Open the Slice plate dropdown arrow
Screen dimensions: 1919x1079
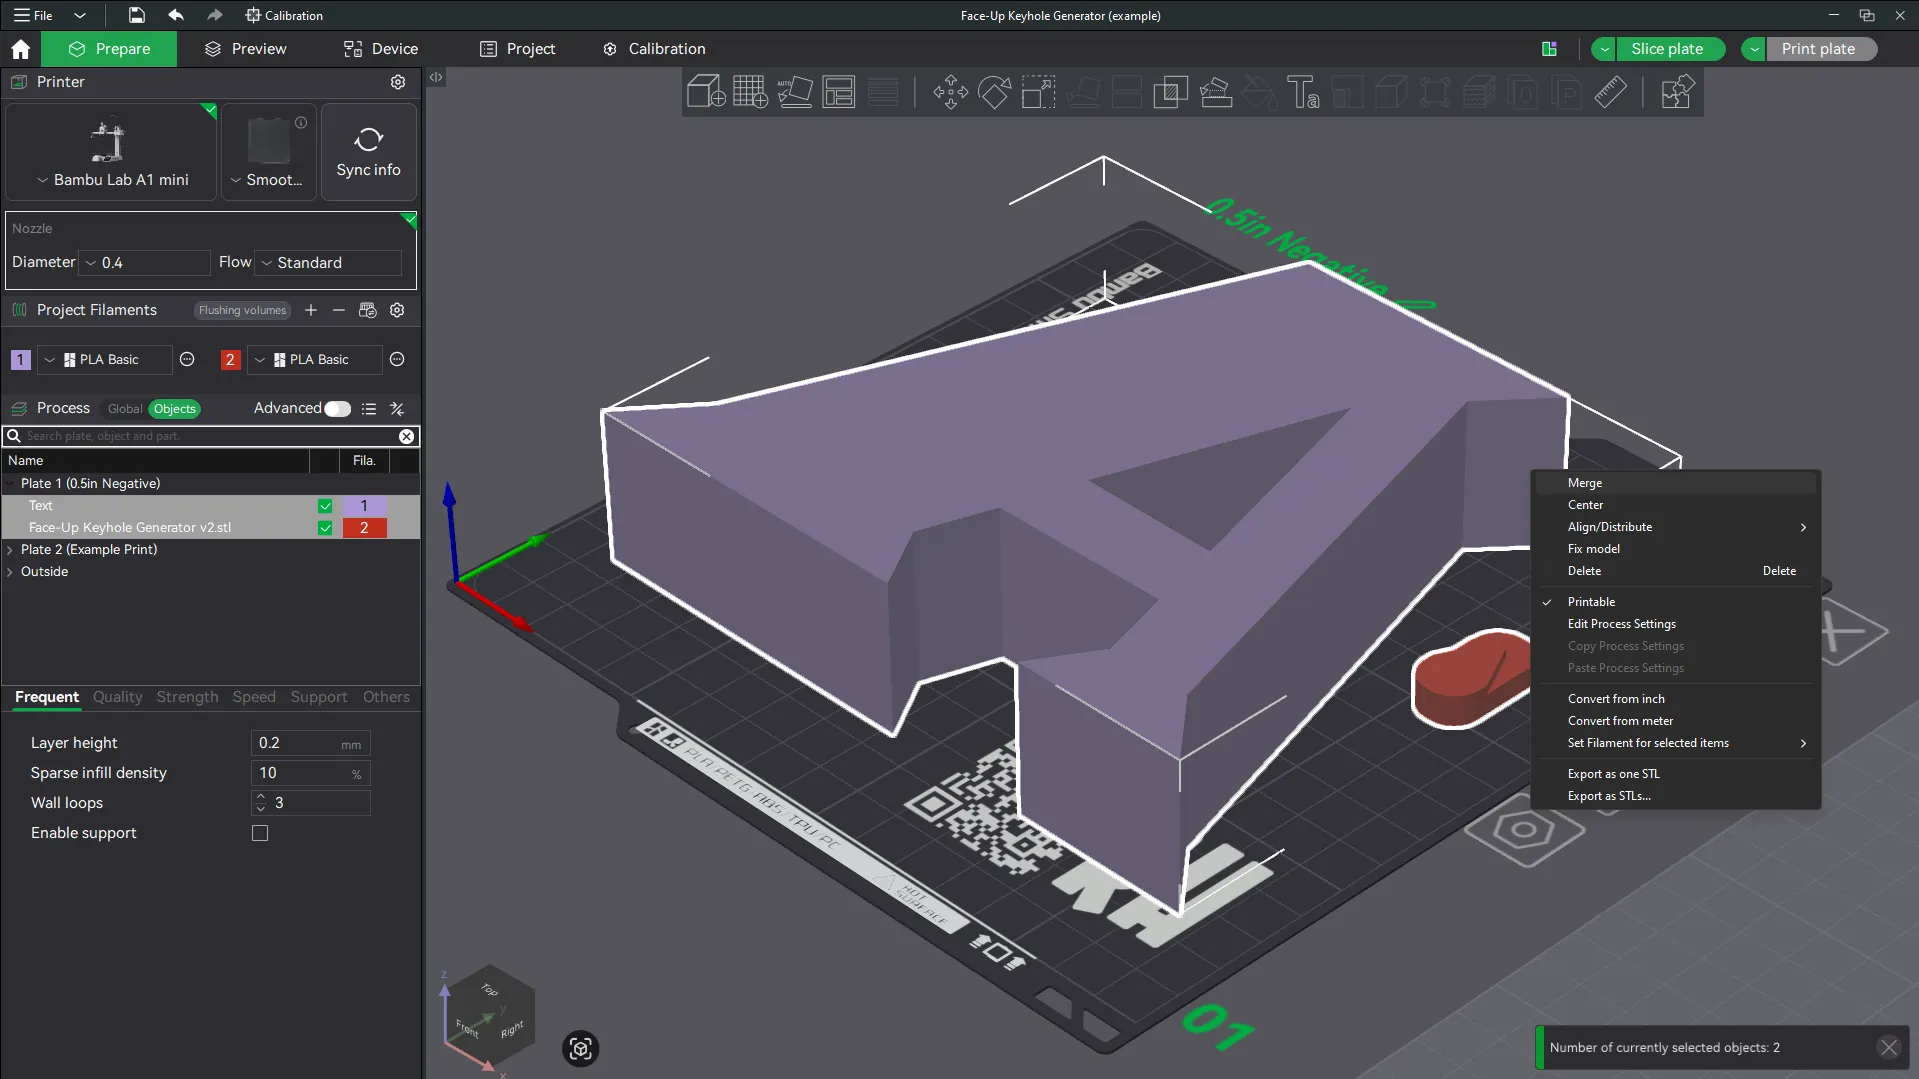1604,49
